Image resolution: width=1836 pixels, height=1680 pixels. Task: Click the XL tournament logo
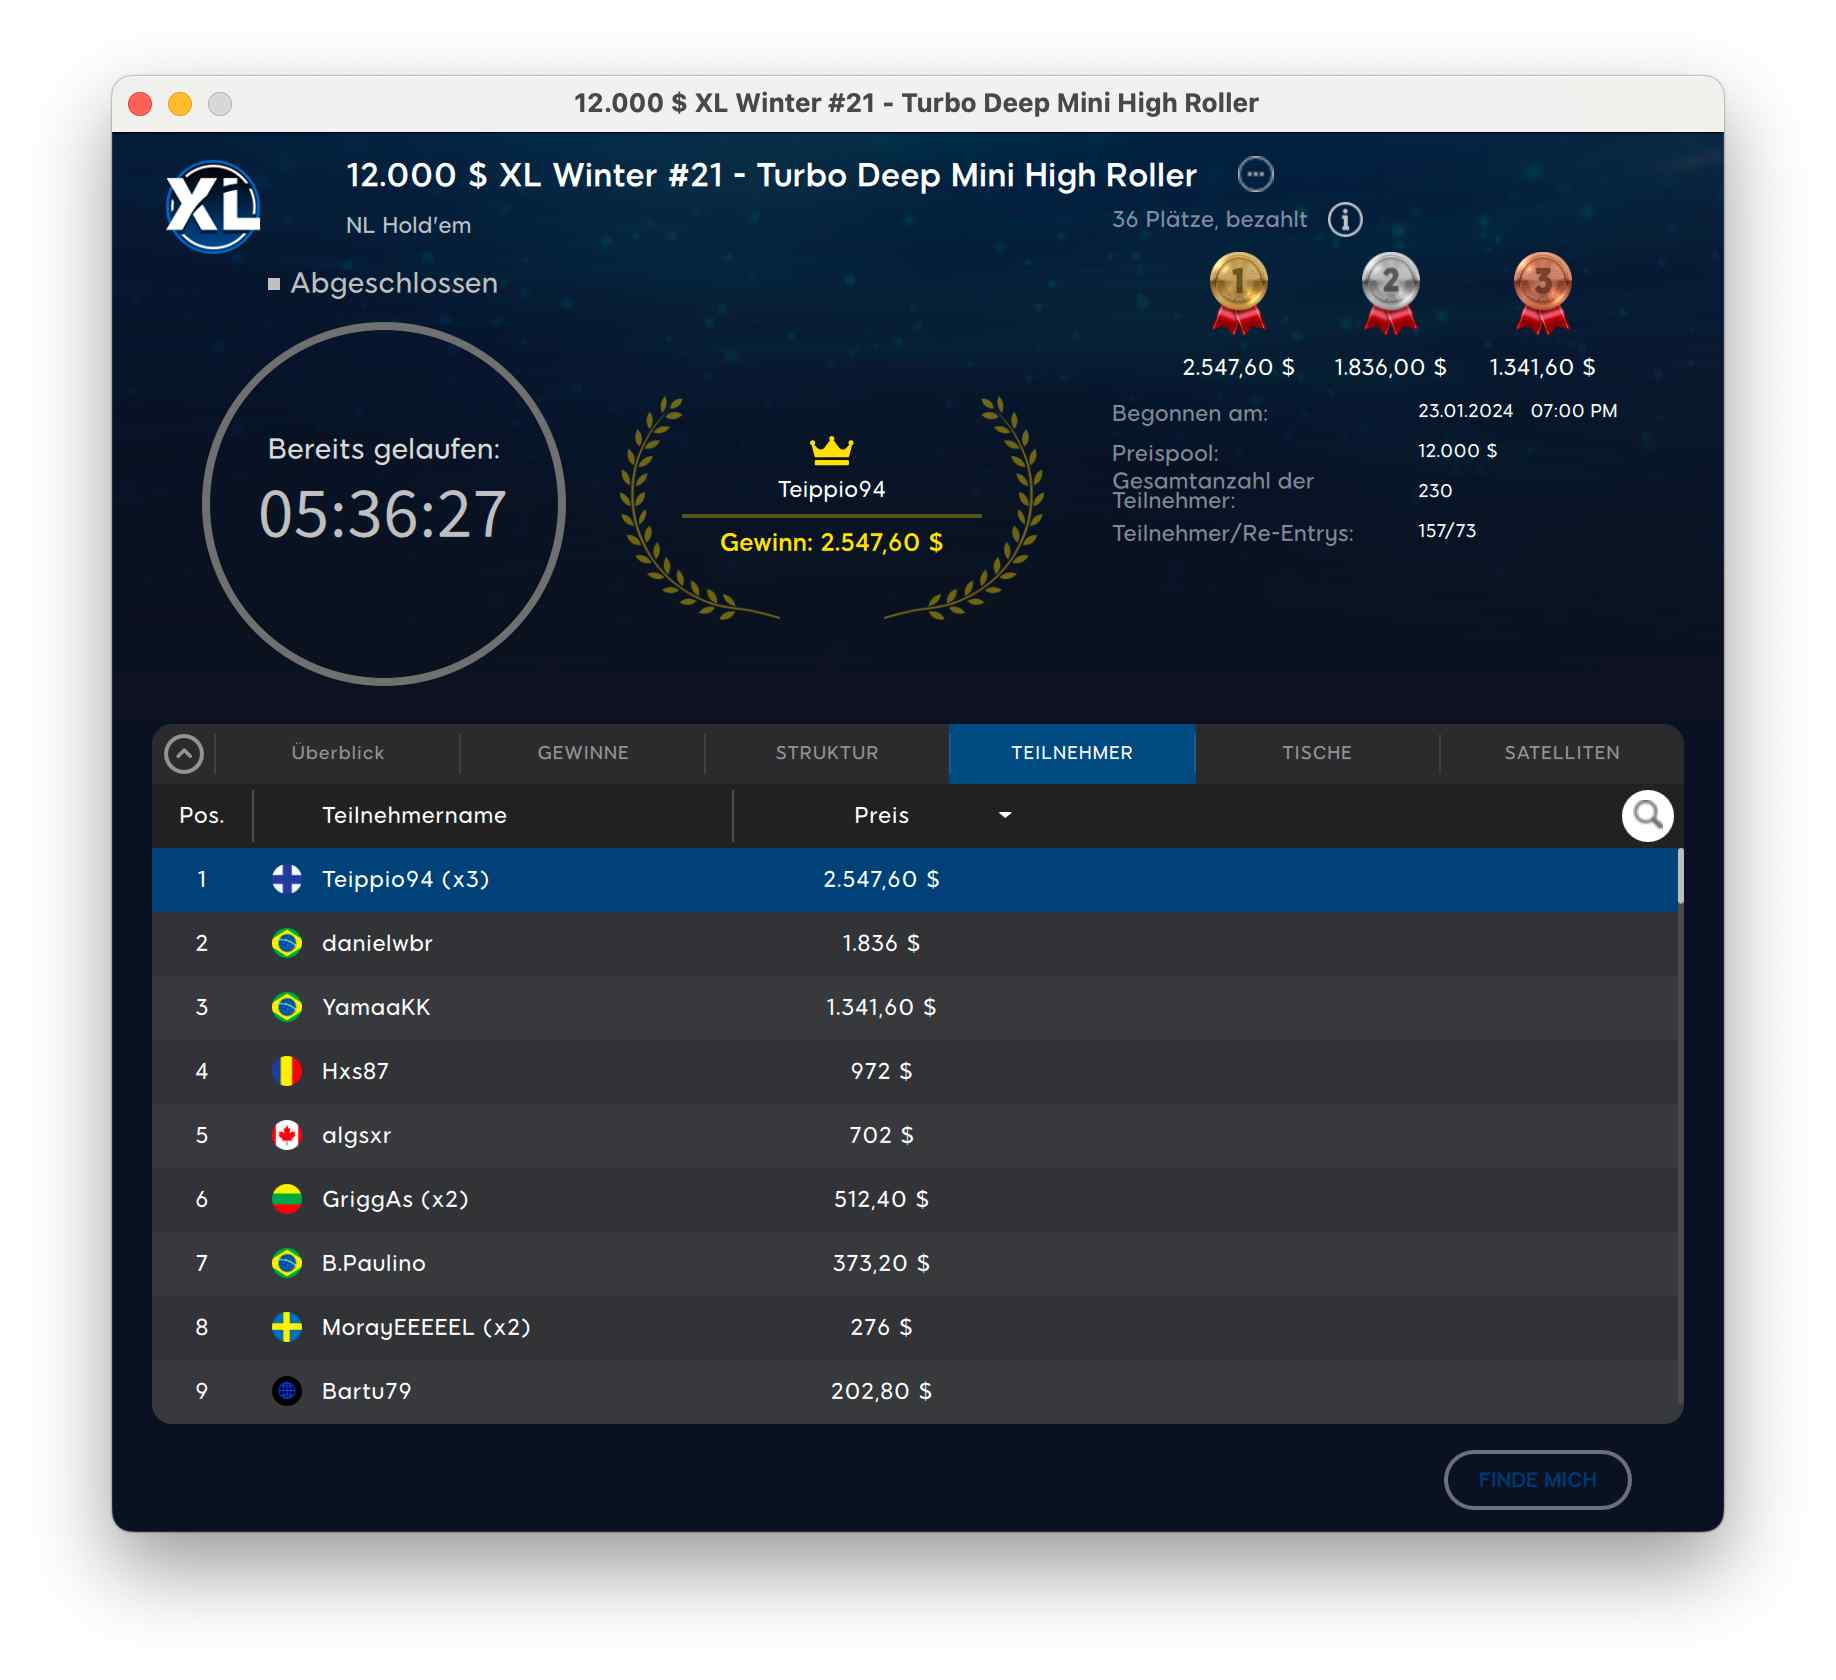[x=213, y=207]
